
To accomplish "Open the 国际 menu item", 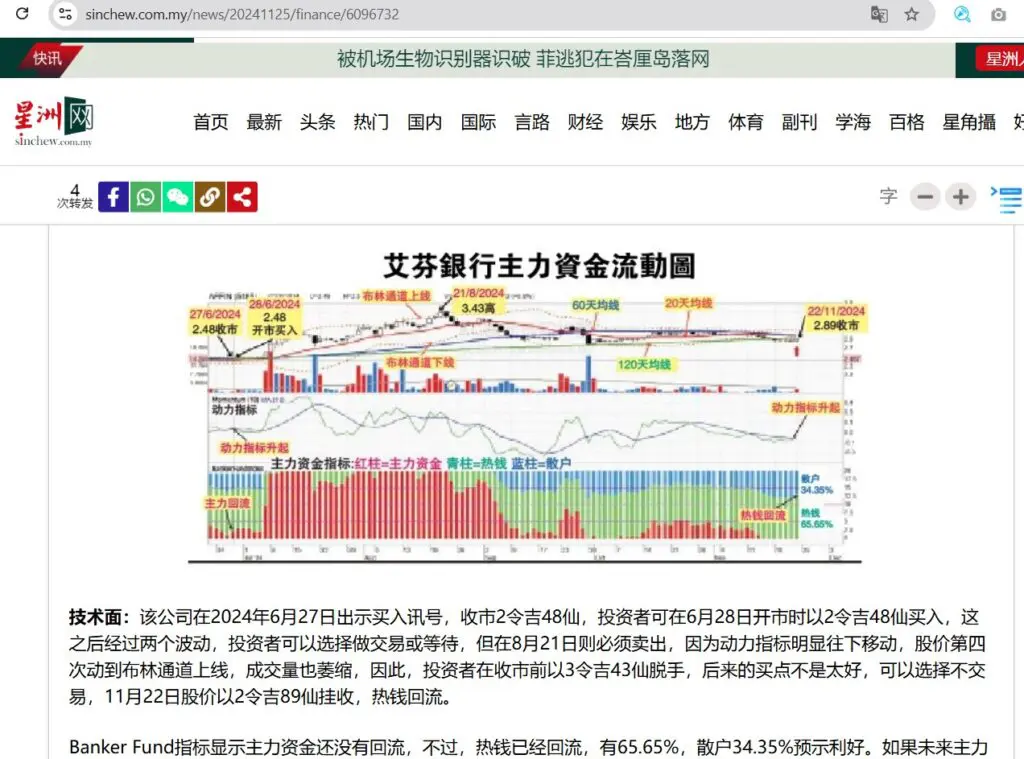I will 478,121.
